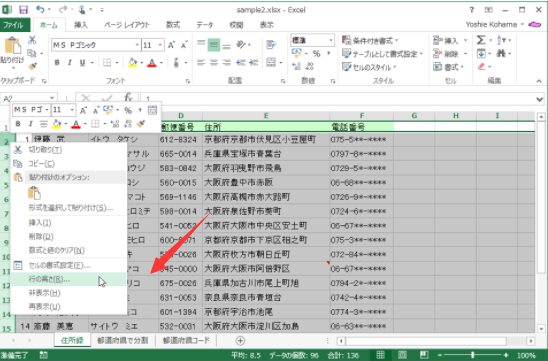Viewport: 548px width, 361px height.
Task: Choose Delete in the context menu
Action: (x=69, y=237)
